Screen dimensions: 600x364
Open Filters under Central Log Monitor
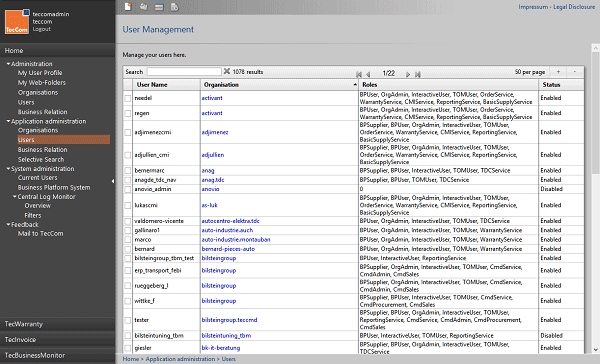[33, 215]
